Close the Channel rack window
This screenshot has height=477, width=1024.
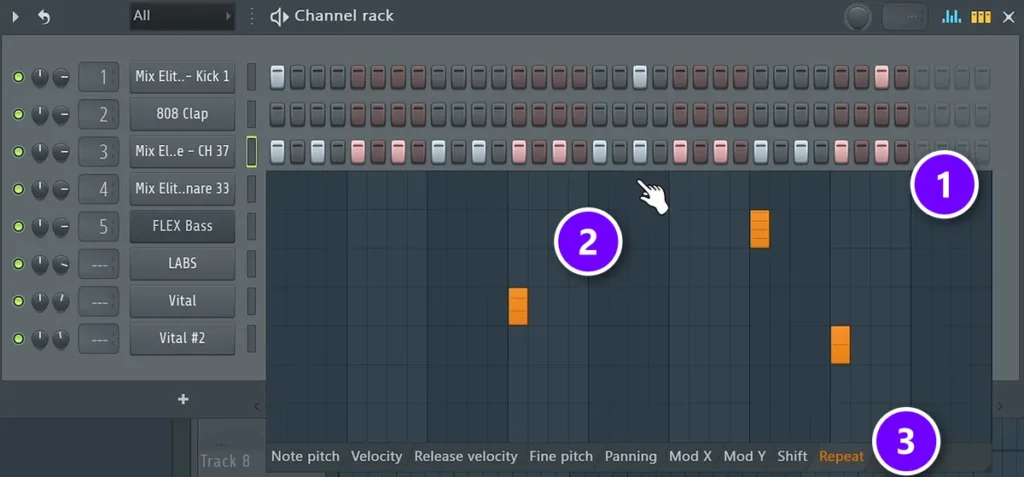click(1008, 17)
